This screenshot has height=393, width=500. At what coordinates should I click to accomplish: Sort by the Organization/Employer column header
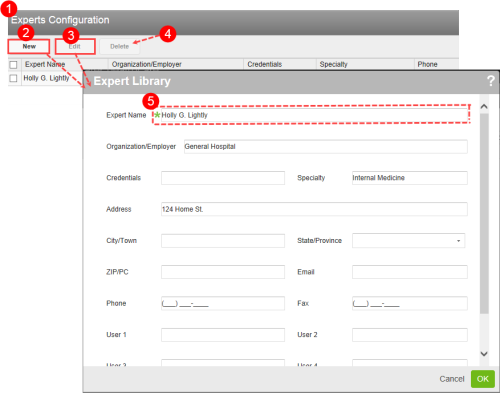[176, 64]
